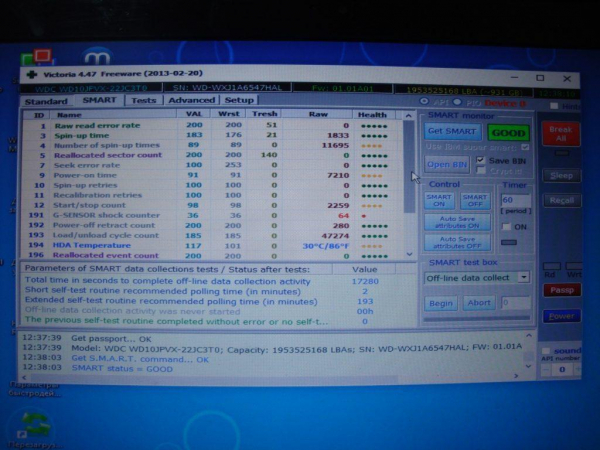
Task: Click Auto Save attributes OFF button
Action: click(x=457, y=243)
